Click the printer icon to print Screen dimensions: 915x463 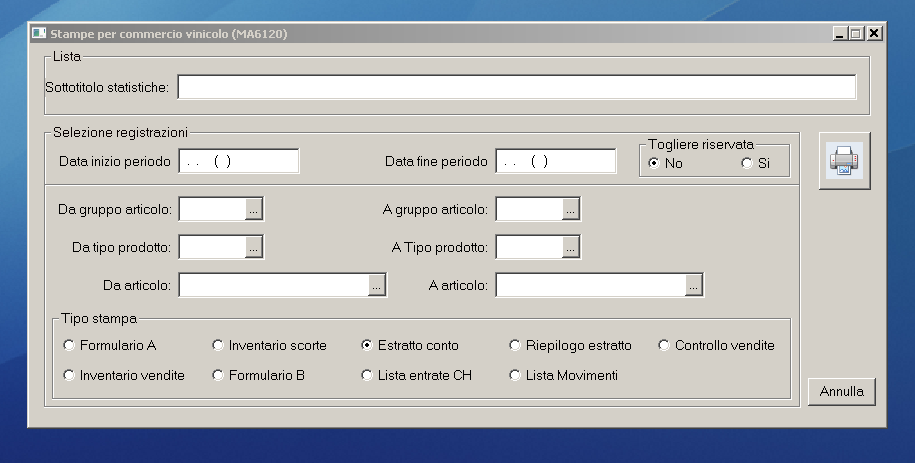coord(844,161)
